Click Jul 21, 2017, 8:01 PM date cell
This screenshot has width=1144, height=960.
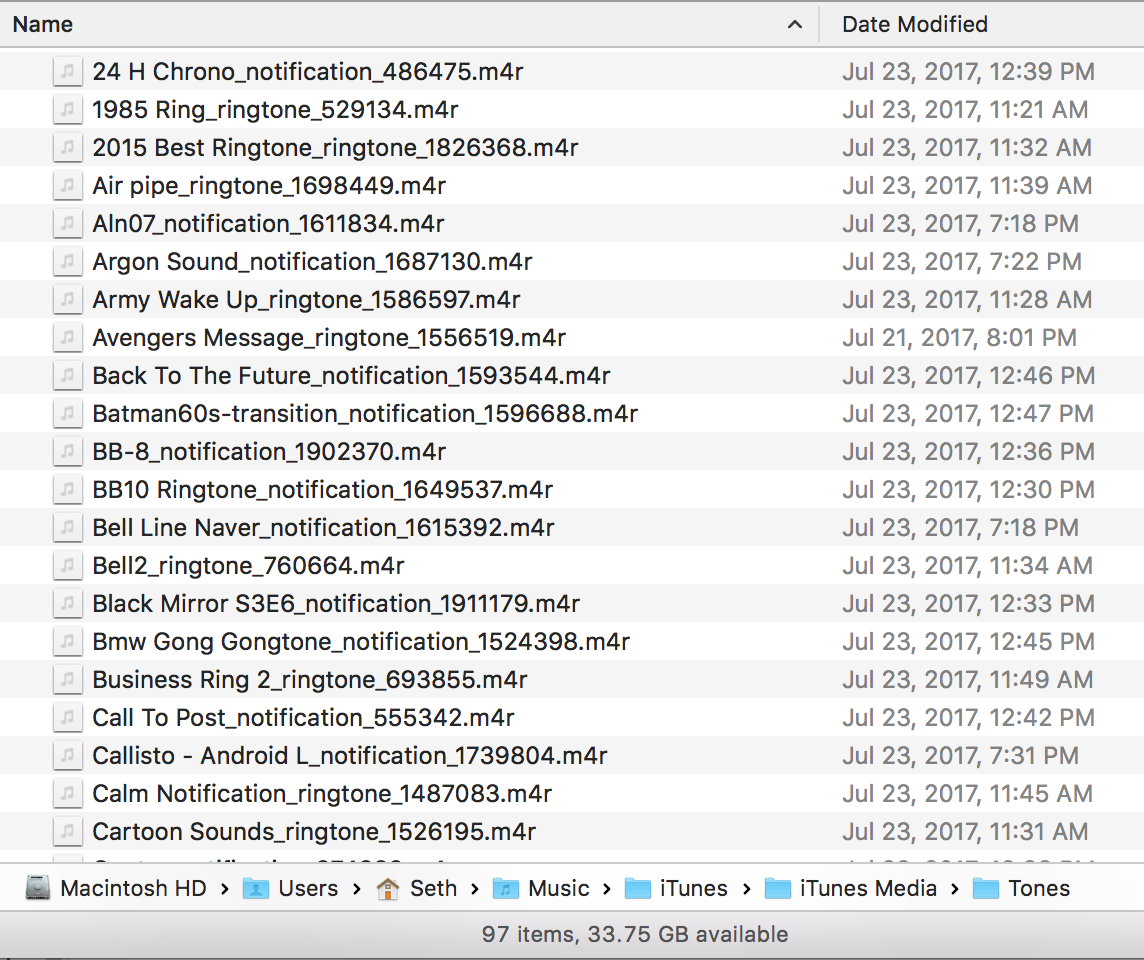[959, 337]
